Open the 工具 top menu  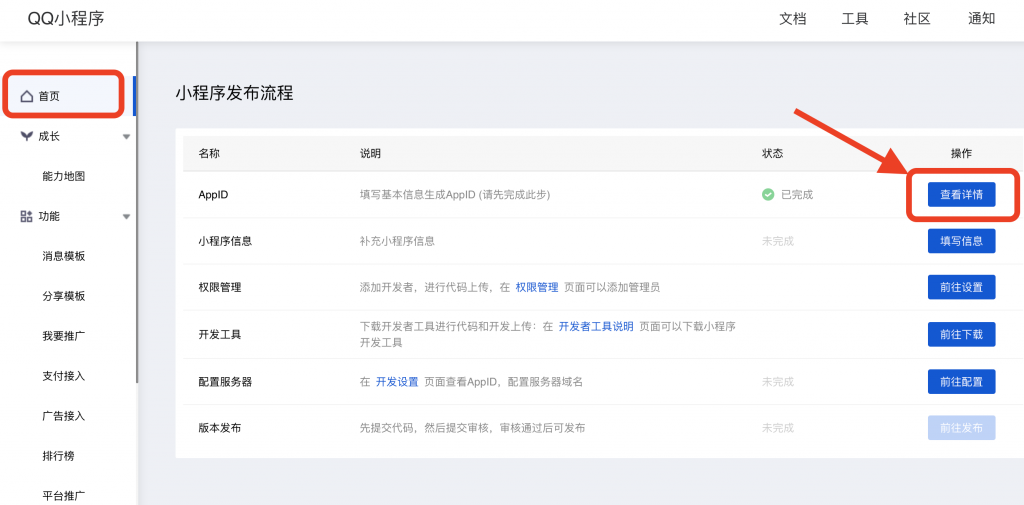[x=855, y=19]
